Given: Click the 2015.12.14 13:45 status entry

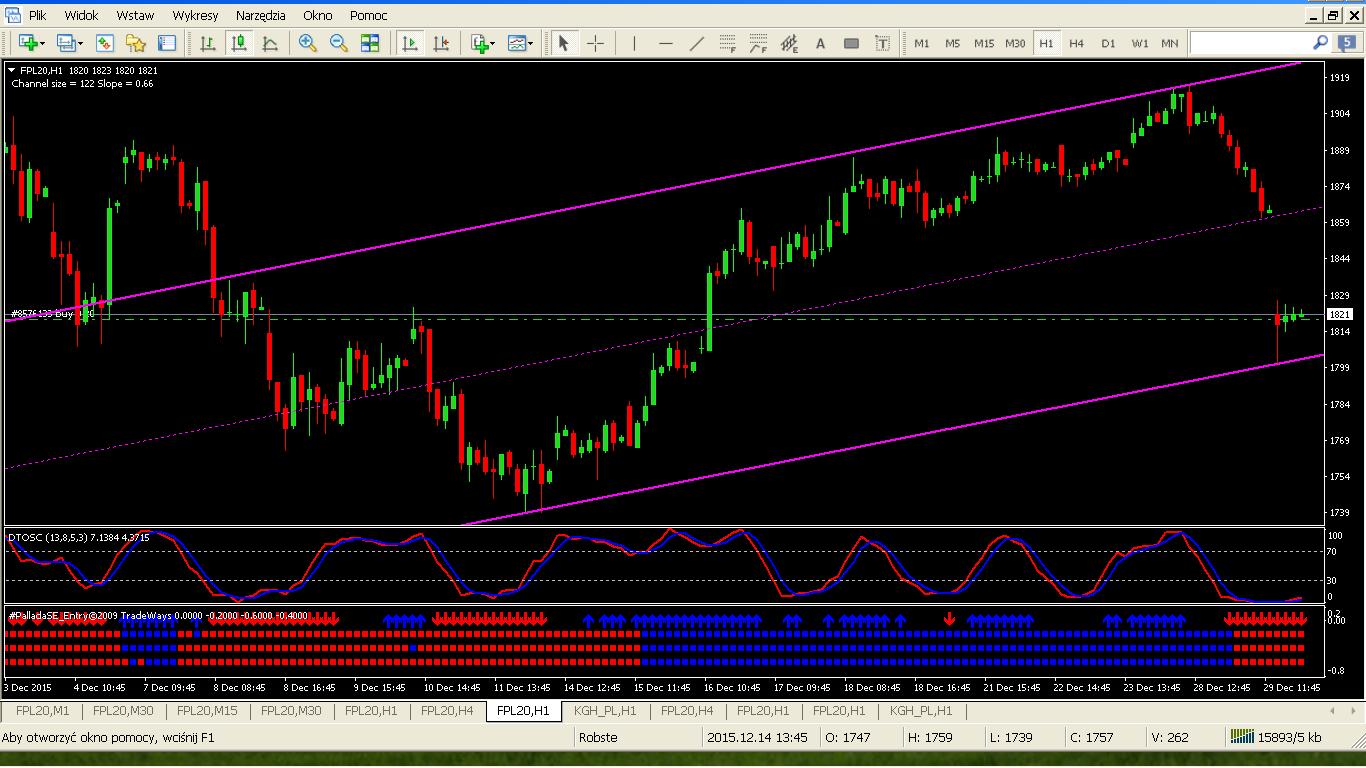Looking at the screenshot, I should coord(757,738).
